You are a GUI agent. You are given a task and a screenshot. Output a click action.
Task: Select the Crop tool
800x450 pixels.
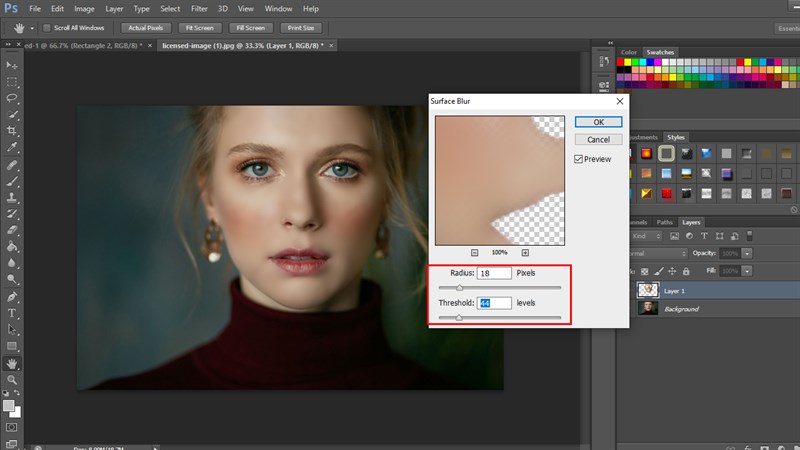tap(12, 131)
